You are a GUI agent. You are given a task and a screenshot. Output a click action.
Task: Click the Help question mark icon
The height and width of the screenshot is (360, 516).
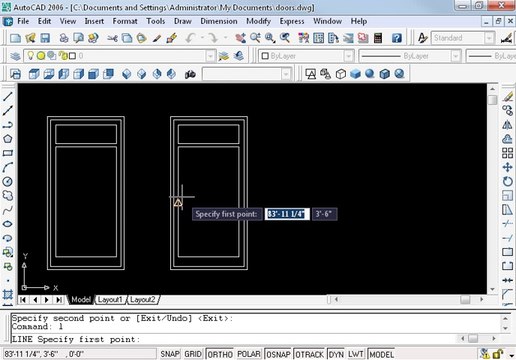tap(397, 38)
